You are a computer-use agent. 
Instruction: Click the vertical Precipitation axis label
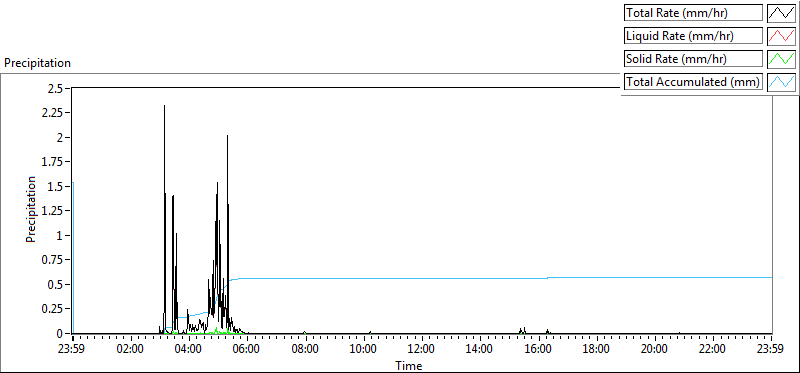click(x=31, y=209)
